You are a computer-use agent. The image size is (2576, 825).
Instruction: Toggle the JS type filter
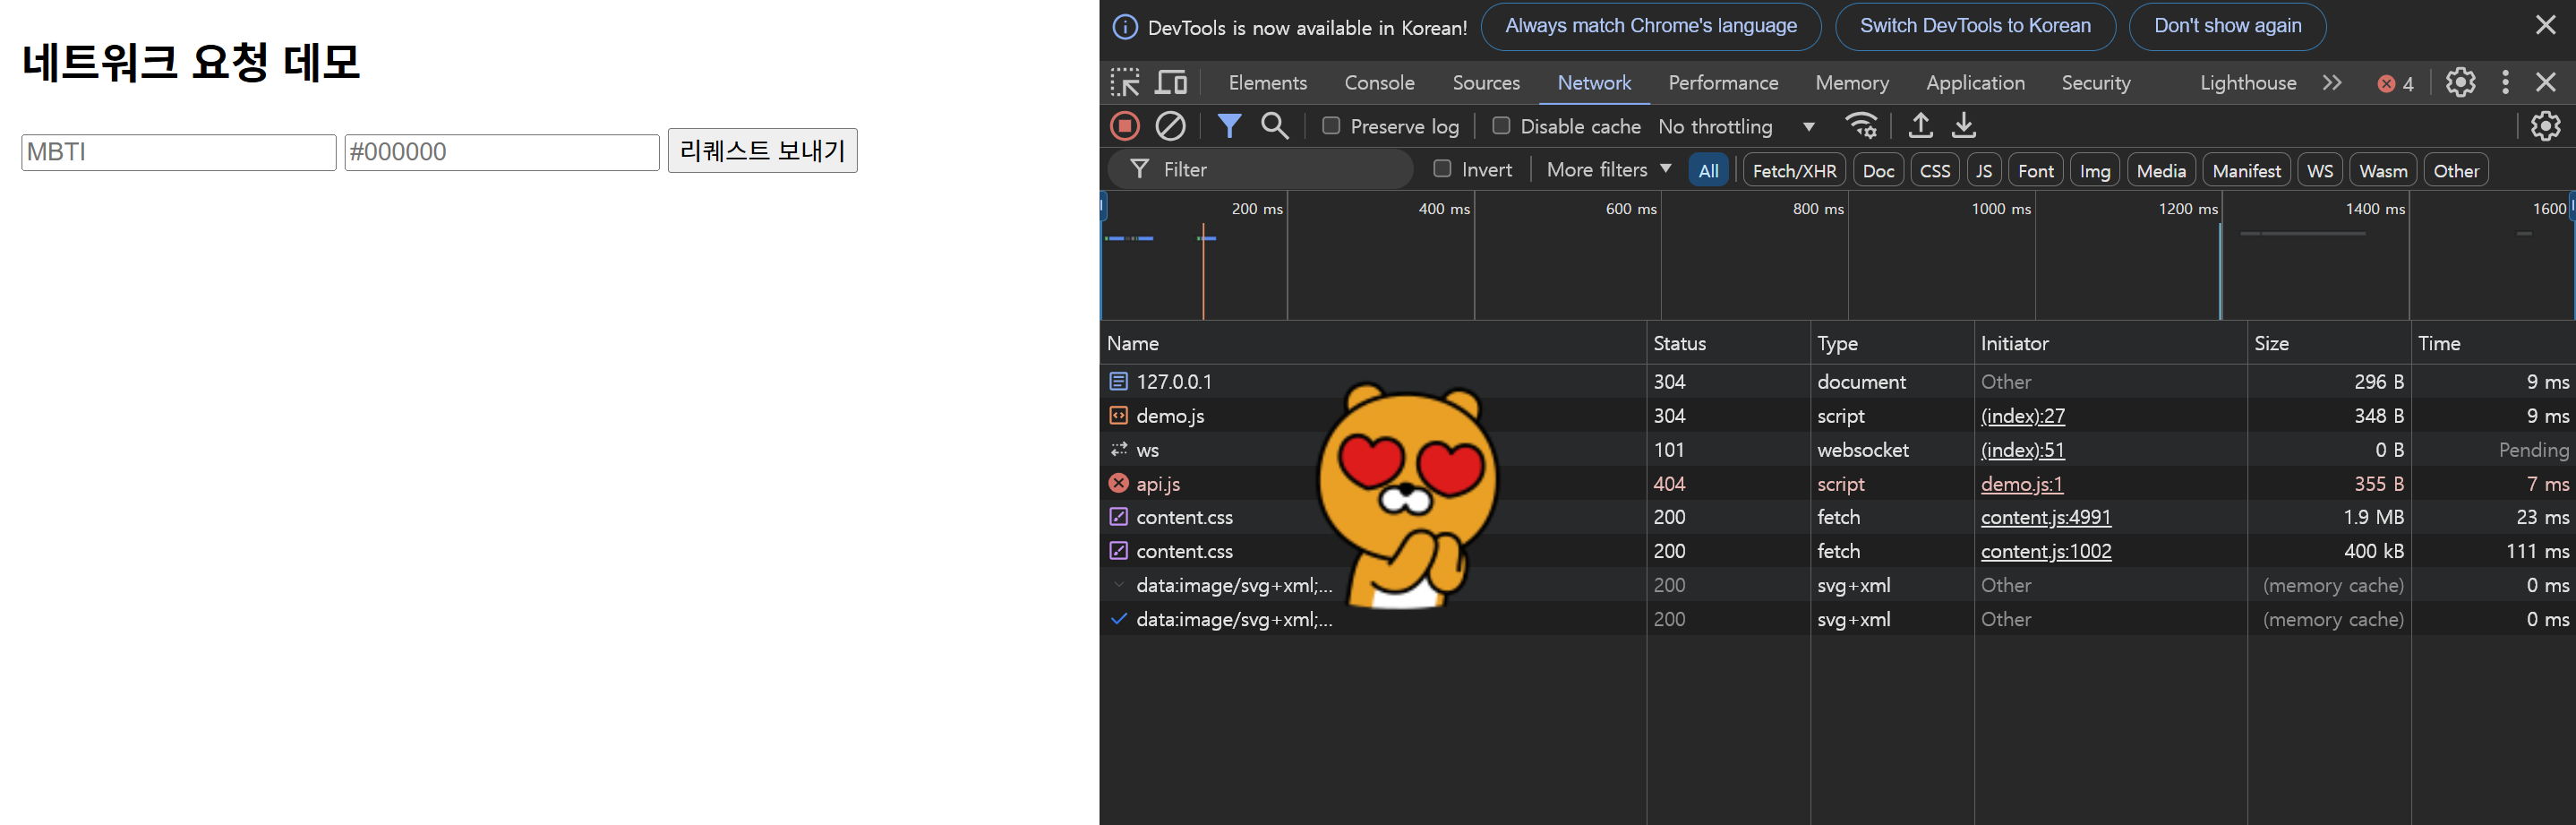(1983, 170)
